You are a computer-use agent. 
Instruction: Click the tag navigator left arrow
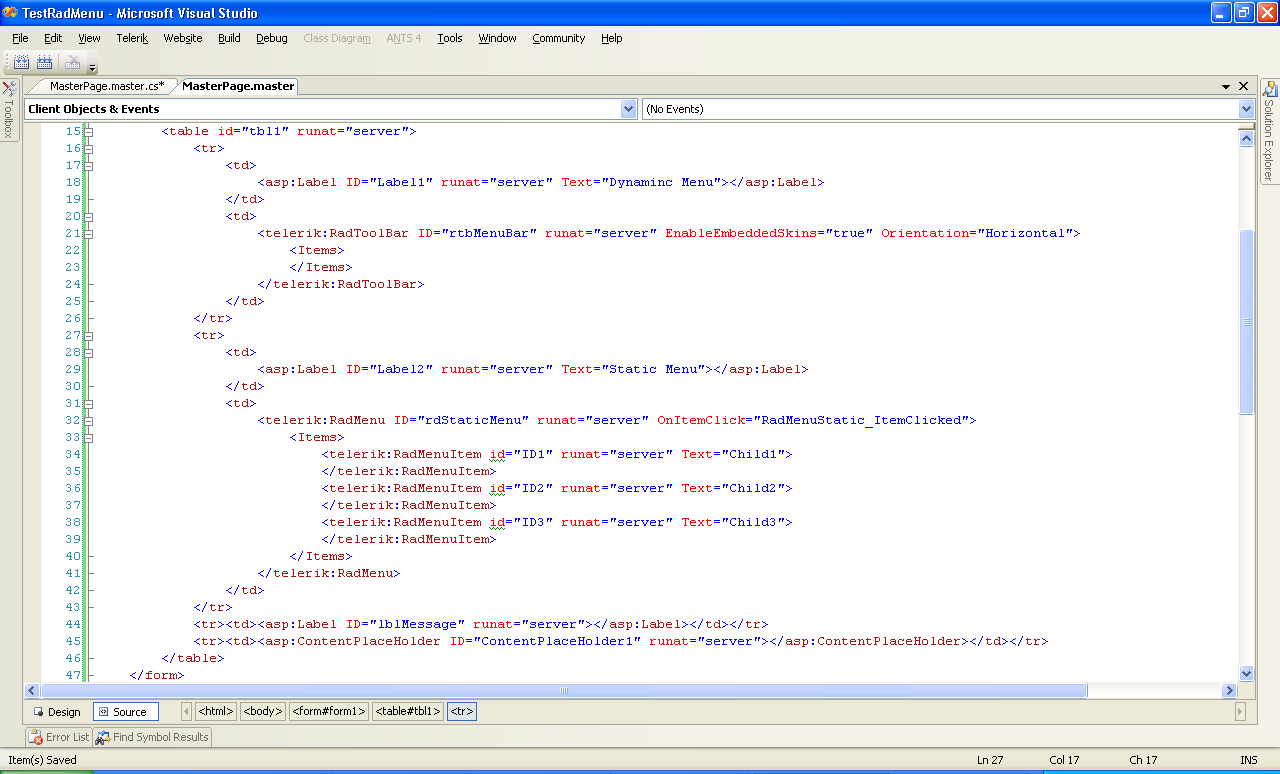coord(186,712)
